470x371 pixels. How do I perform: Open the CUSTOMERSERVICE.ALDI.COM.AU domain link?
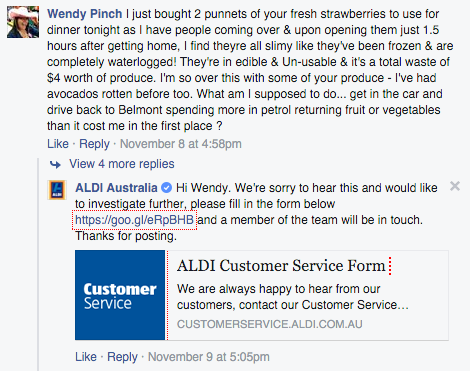pos(269,324)
